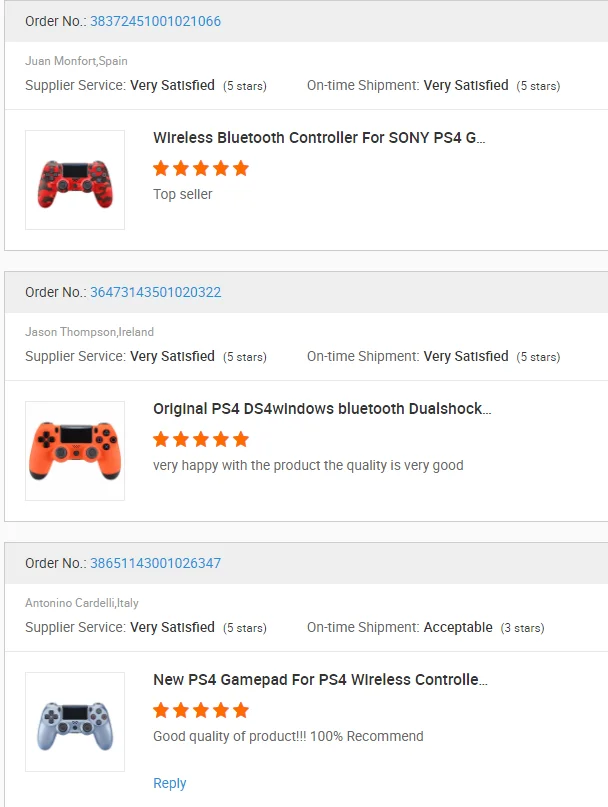
Task: Open order number 38651143001026347
Action: 155,563
